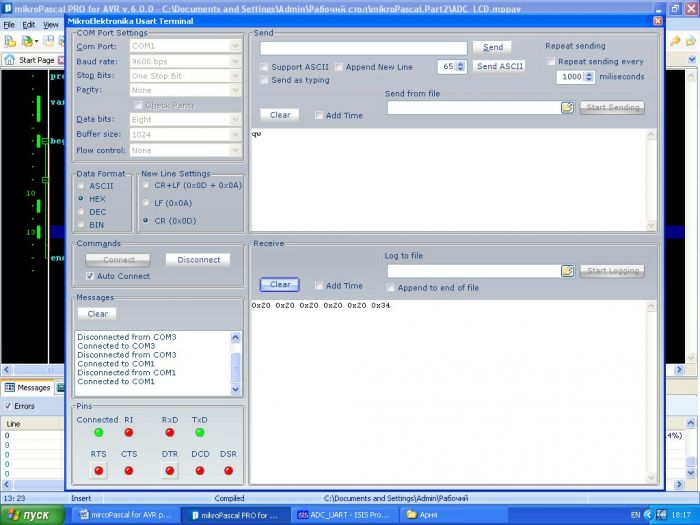
Task: Toggle Add Time checkbox in Send section
Action: tap(319, 115)
